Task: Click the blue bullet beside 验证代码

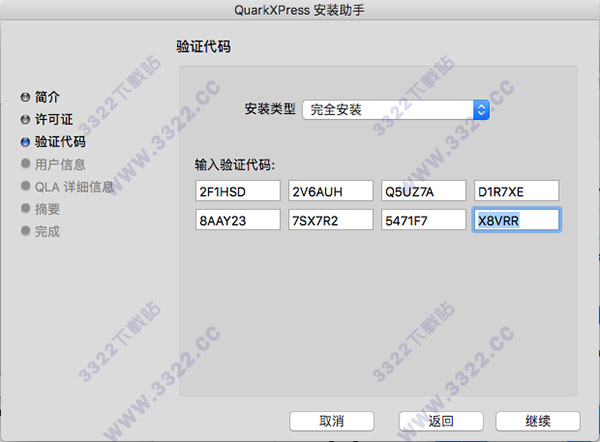Action: (25, 142)
